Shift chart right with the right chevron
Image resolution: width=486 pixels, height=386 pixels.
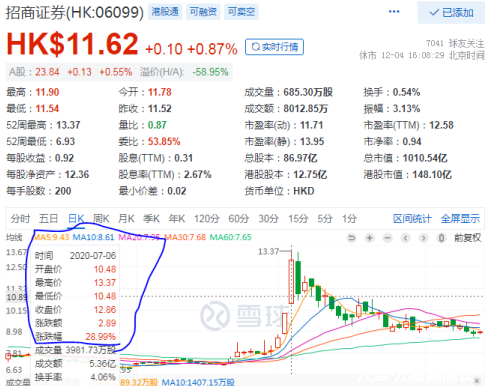pyautogui.click(x=423, y=238)
